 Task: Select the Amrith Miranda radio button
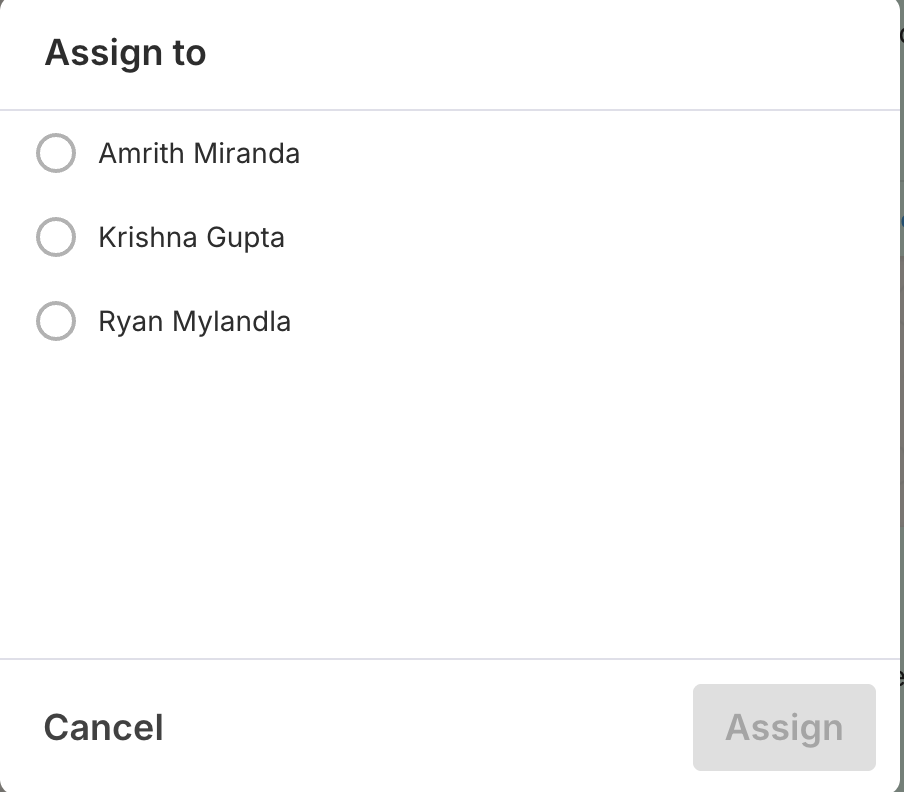tap(56, 154)
